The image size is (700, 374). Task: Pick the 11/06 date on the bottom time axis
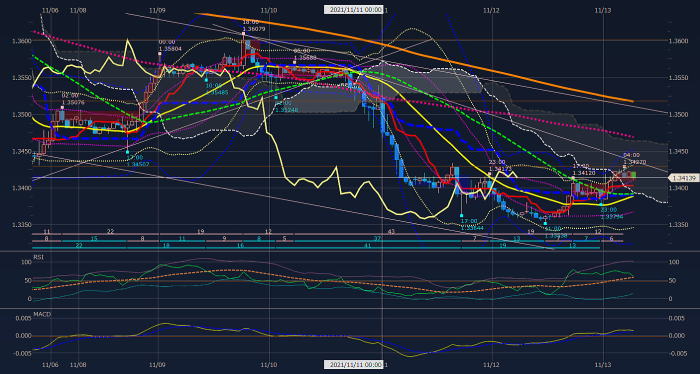tap(50, 364)
